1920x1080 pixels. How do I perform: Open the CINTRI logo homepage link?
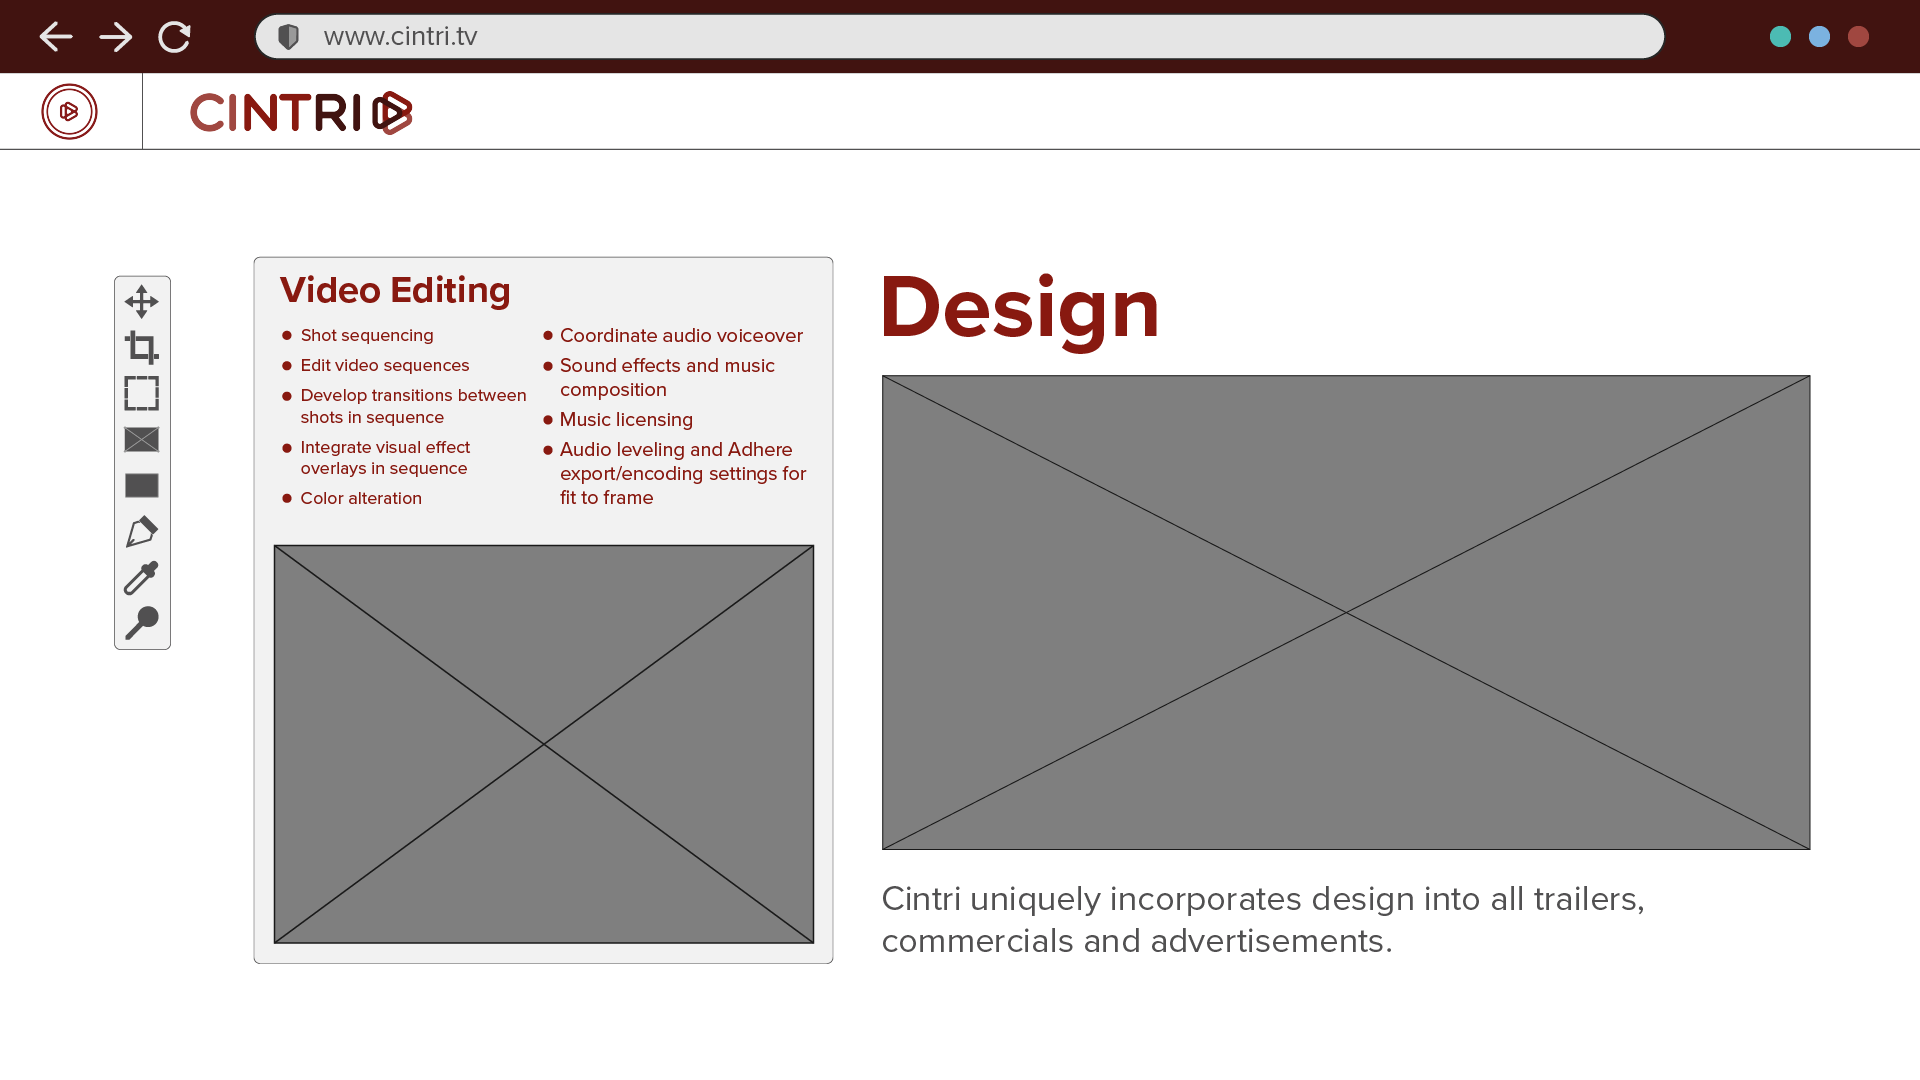click(x=300, y=112)
